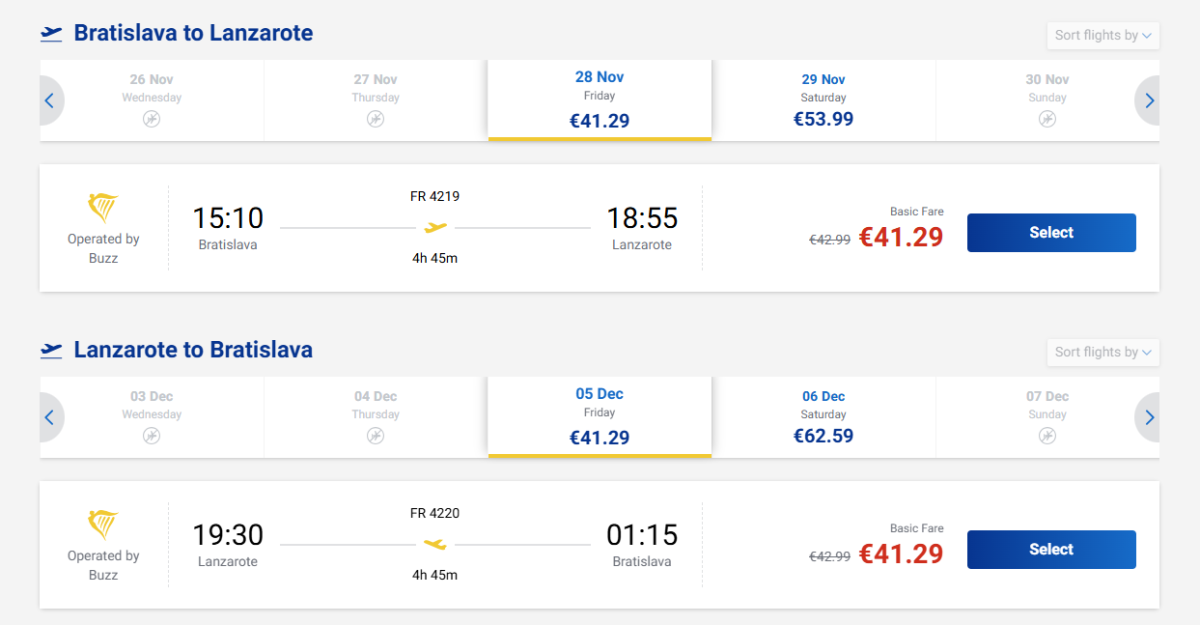Go to the next outbound dates with the right arrow

point(1149,100)
